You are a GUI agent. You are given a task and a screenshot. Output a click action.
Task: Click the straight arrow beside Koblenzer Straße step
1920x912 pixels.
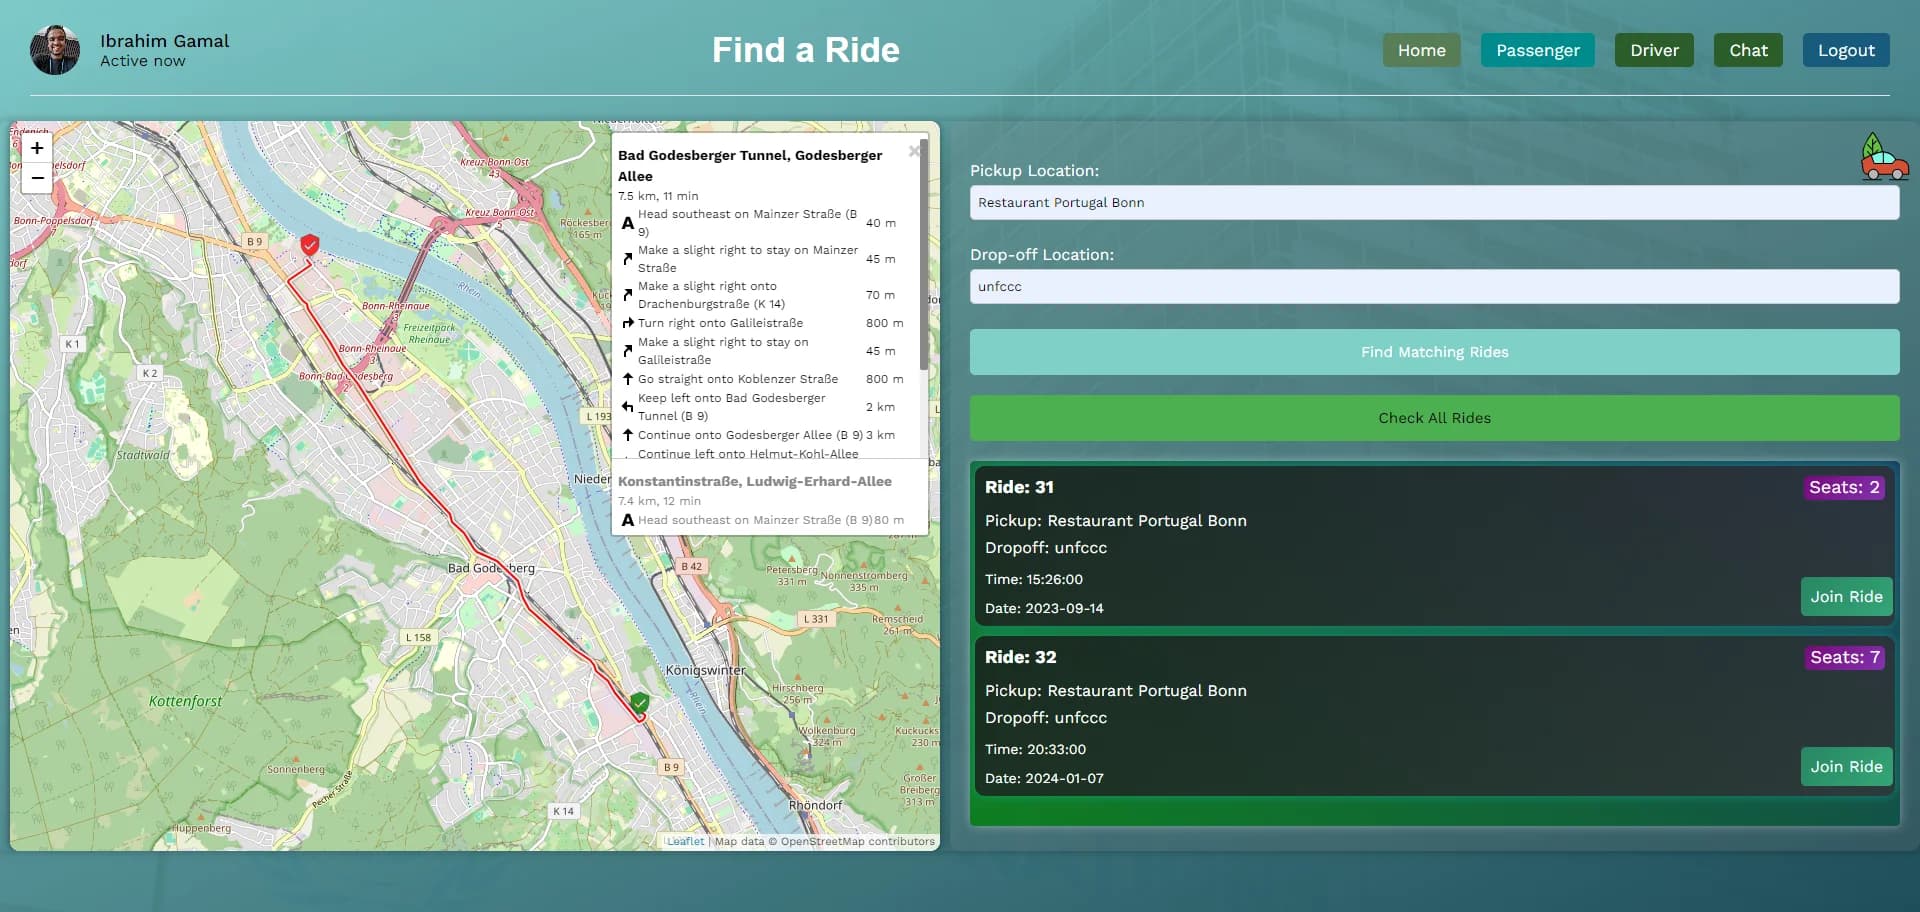(629, 379)
